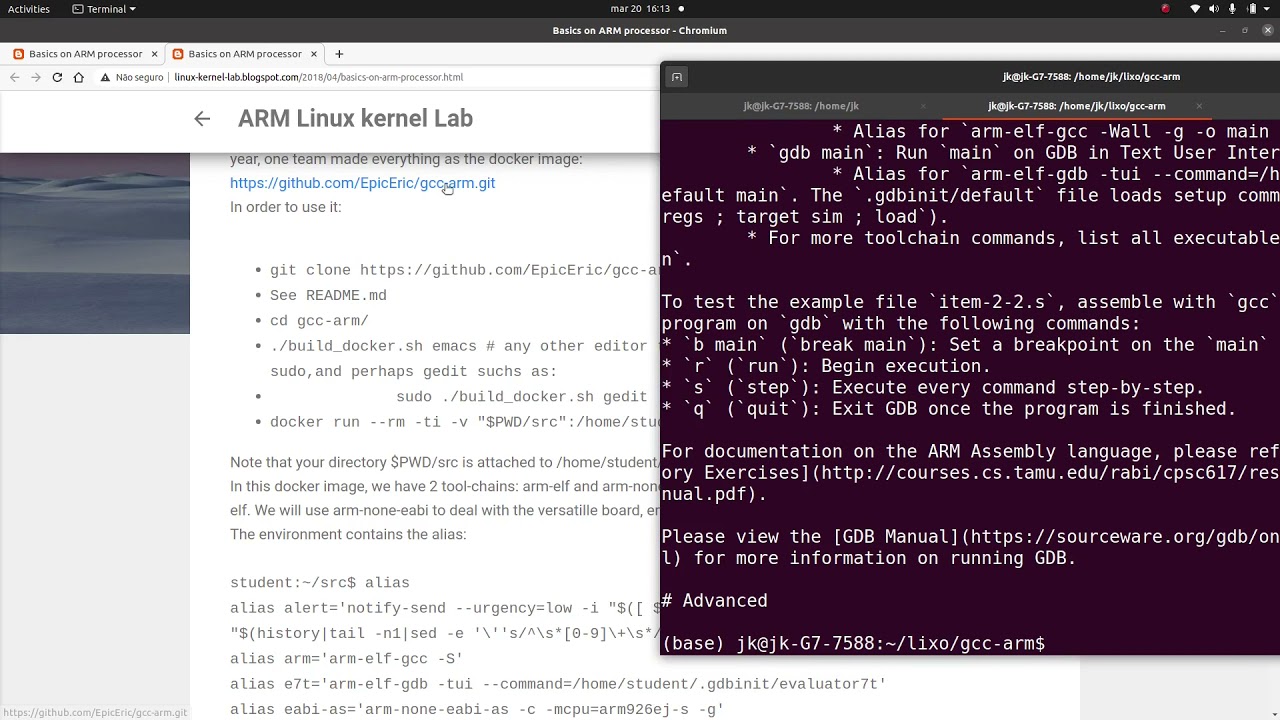Click the 'In order to use it:' text

(x=286, y=207)
